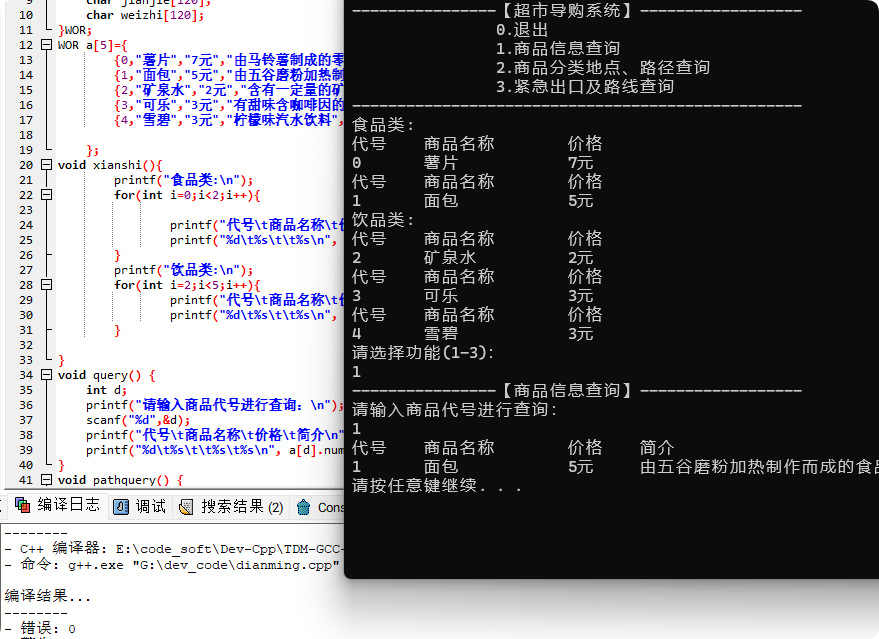Click the 【超市导购系统】 console header
879x639 pixels.
click(x=567, y=10)
